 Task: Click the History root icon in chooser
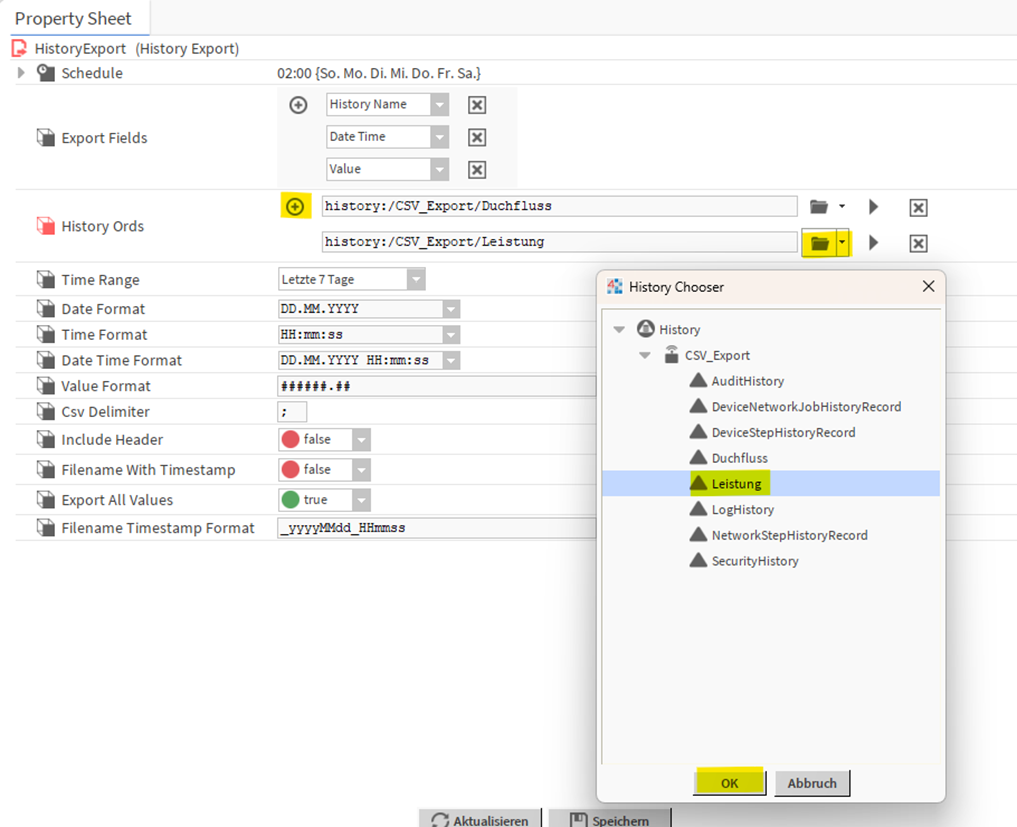(645, 329)
